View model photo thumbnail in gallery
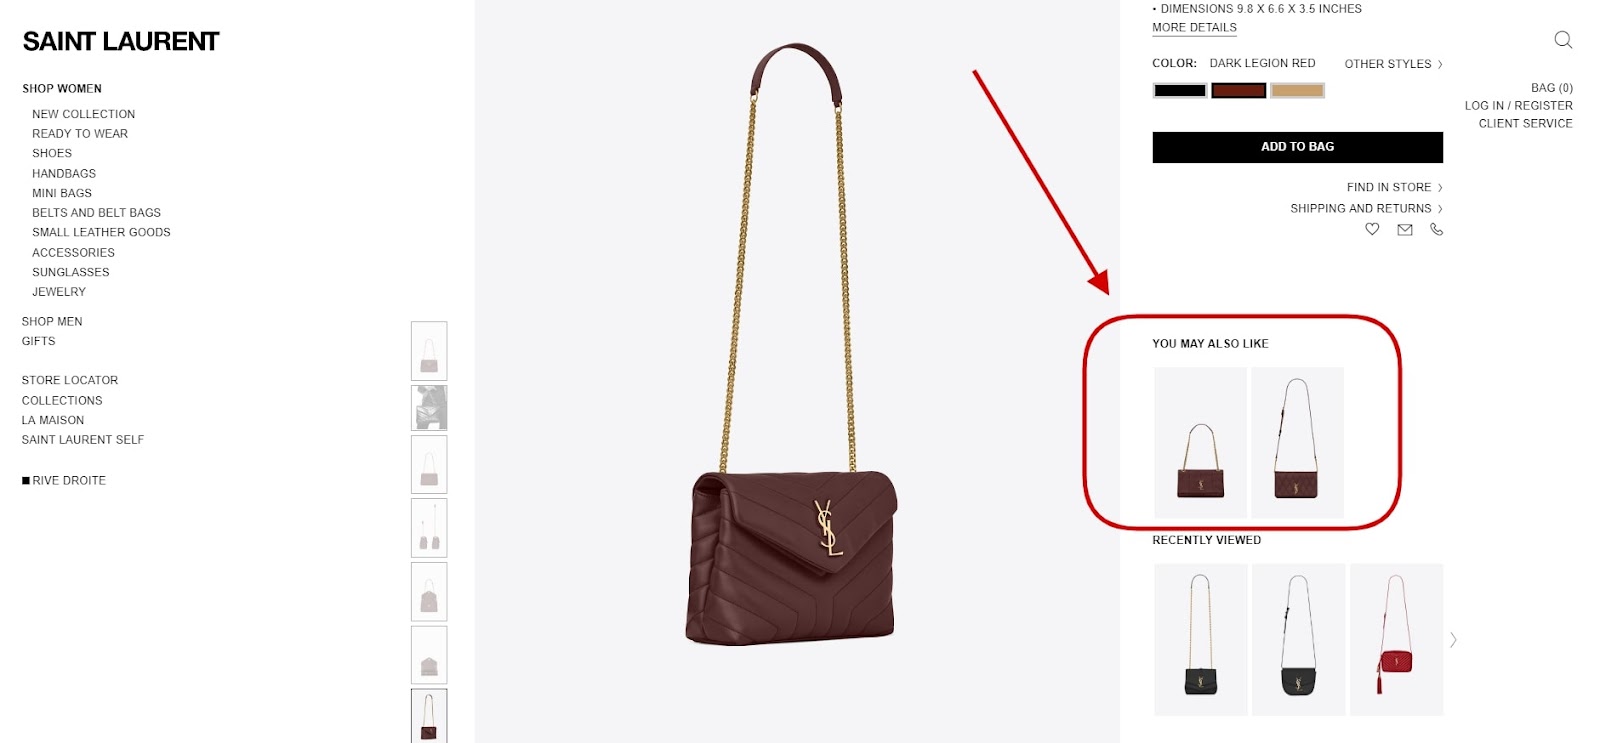The height and width of the screenshot is (743, 1600). [x=429, y=408]
